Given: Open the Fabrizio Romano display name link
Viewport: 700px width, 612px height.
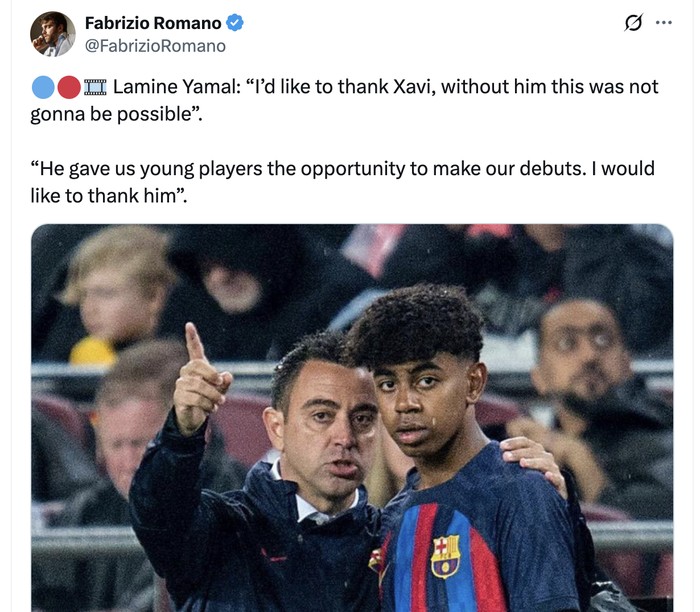Looking at the screenshot, I should pyautogui.click(x=153, y=23).
